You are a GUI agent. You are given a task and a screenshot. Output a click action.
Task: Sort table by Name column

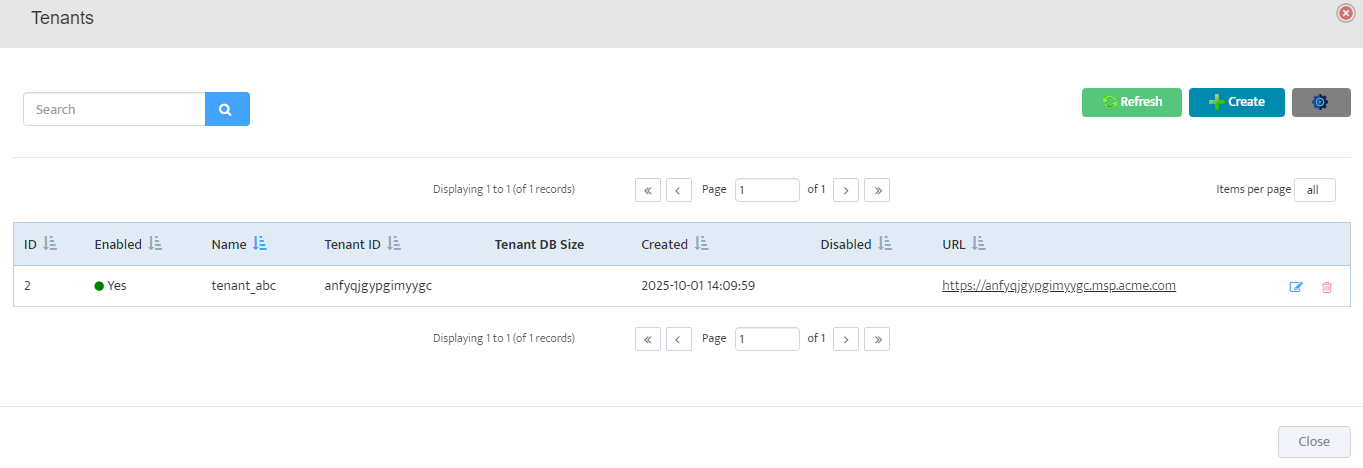point(260,244)
